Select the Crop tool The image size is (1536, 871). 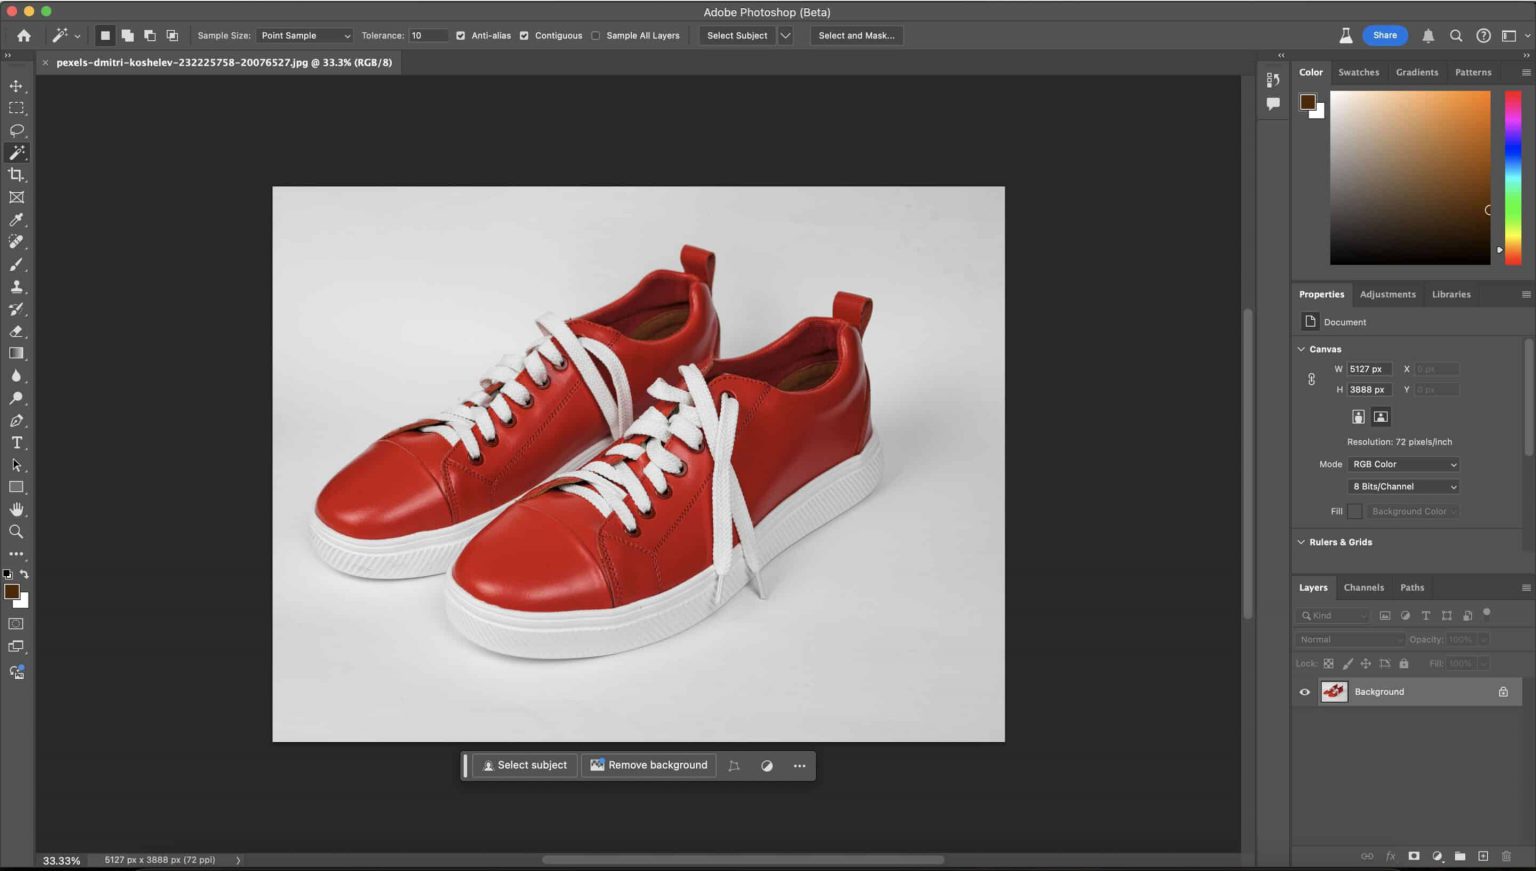tap(16, 174)
